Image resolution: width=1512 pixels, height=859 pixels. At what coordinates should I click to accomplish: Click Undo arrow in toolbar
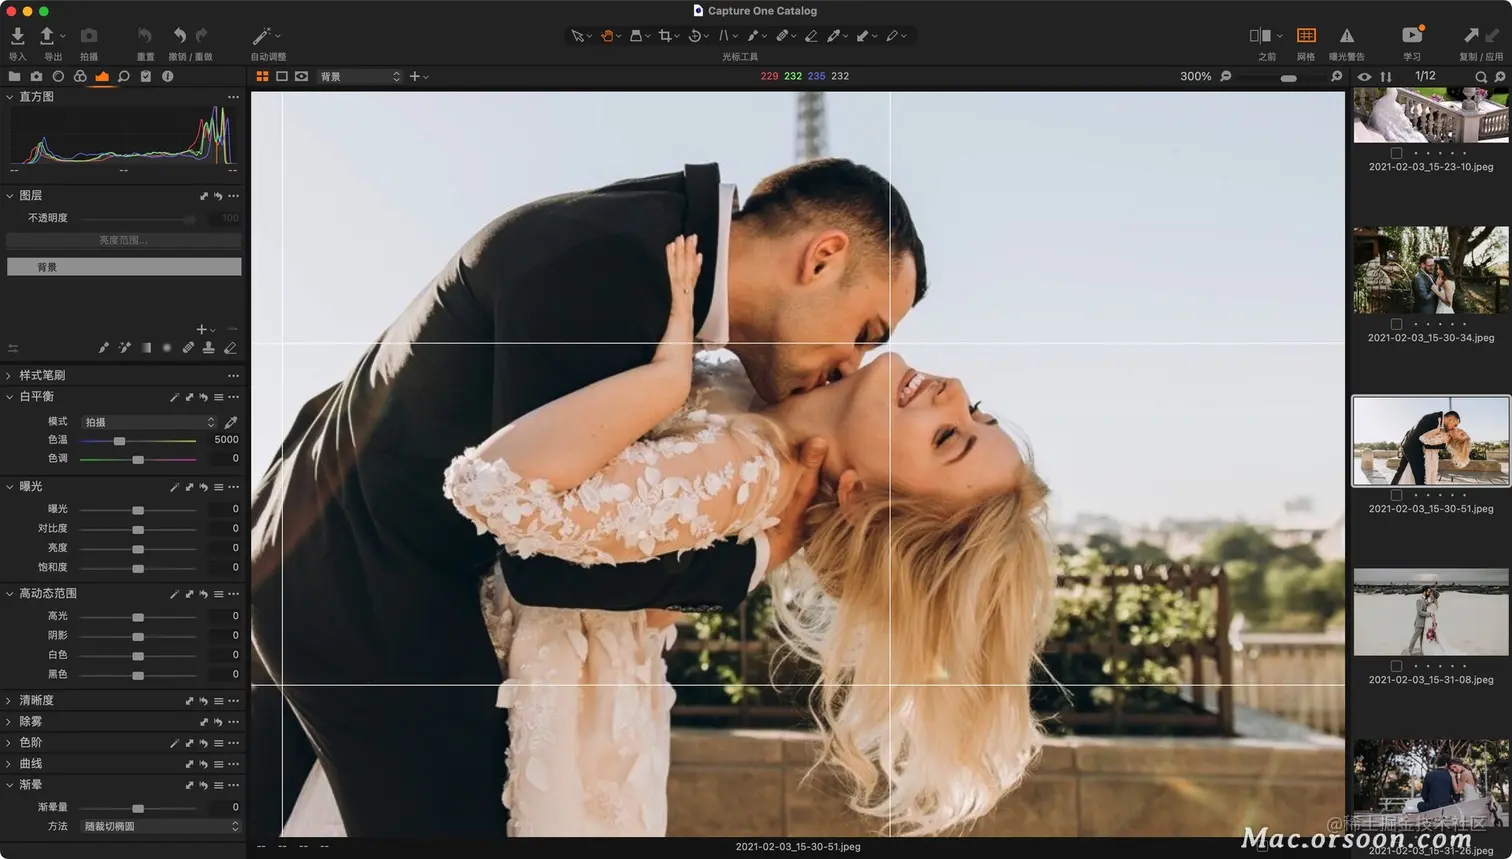point(179,36)
